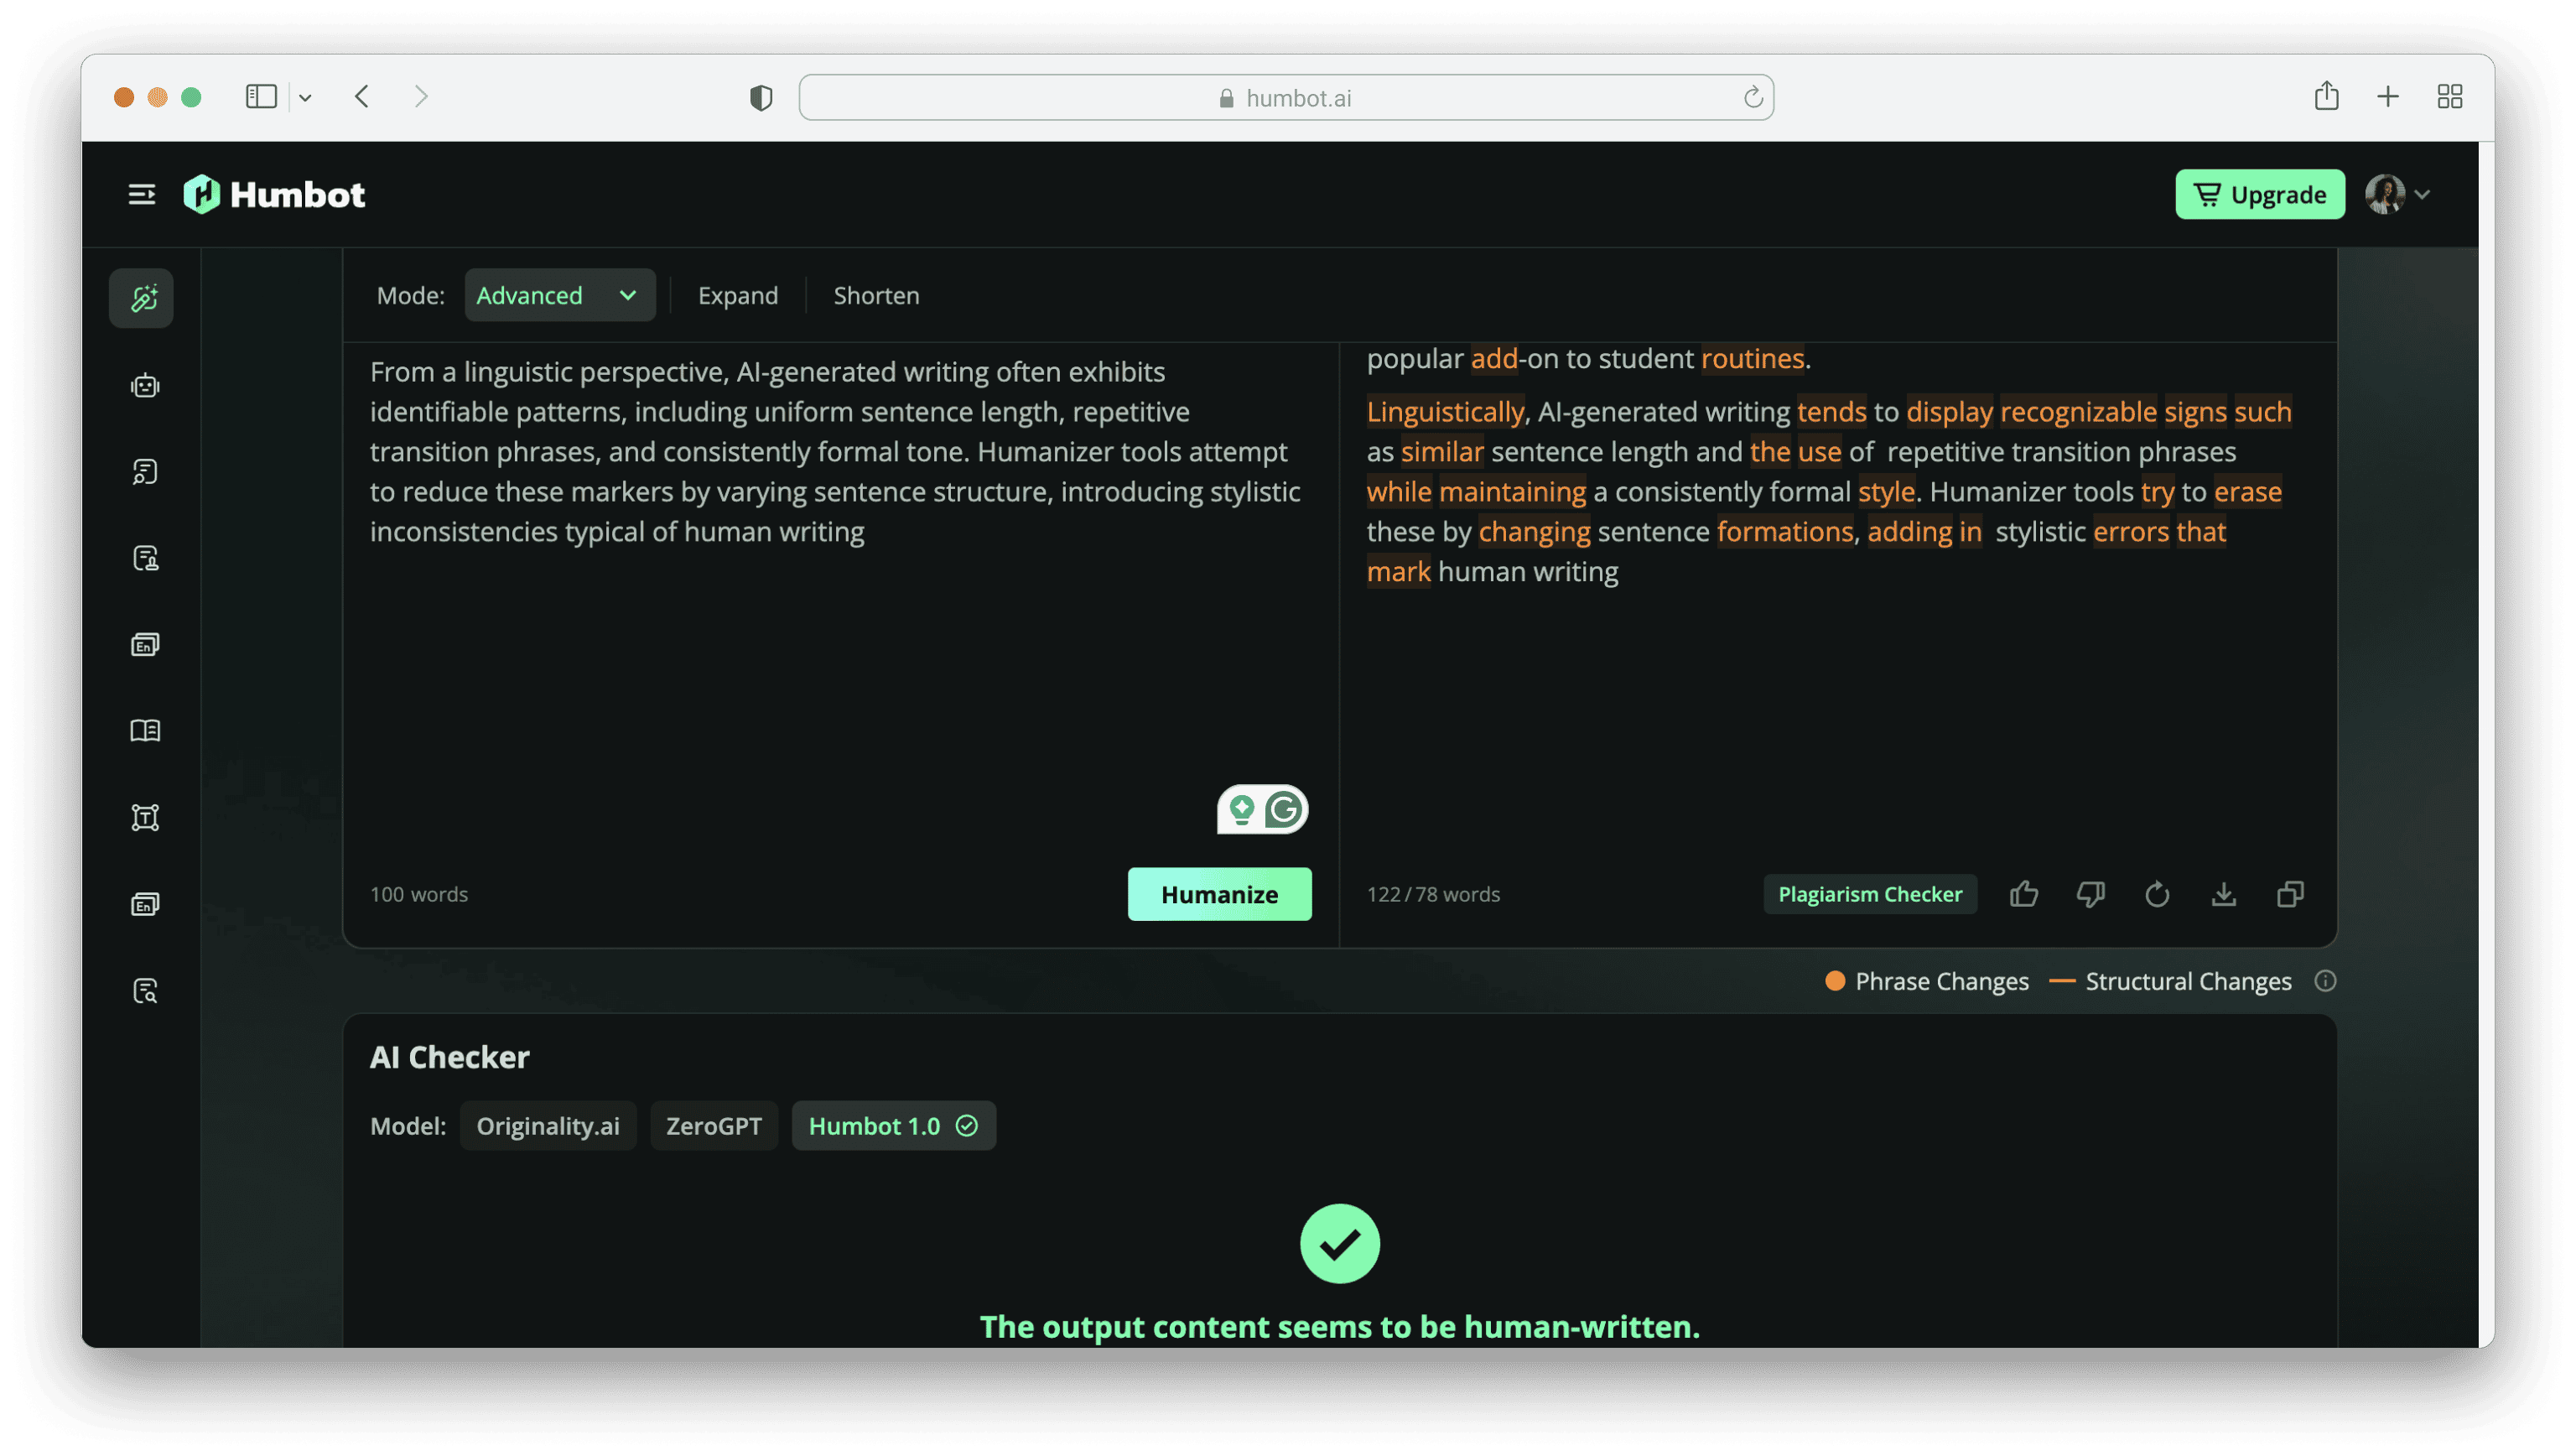The image size is (2576, 1456).
Task: Download the humanized text
Action: coord(2223,894)
